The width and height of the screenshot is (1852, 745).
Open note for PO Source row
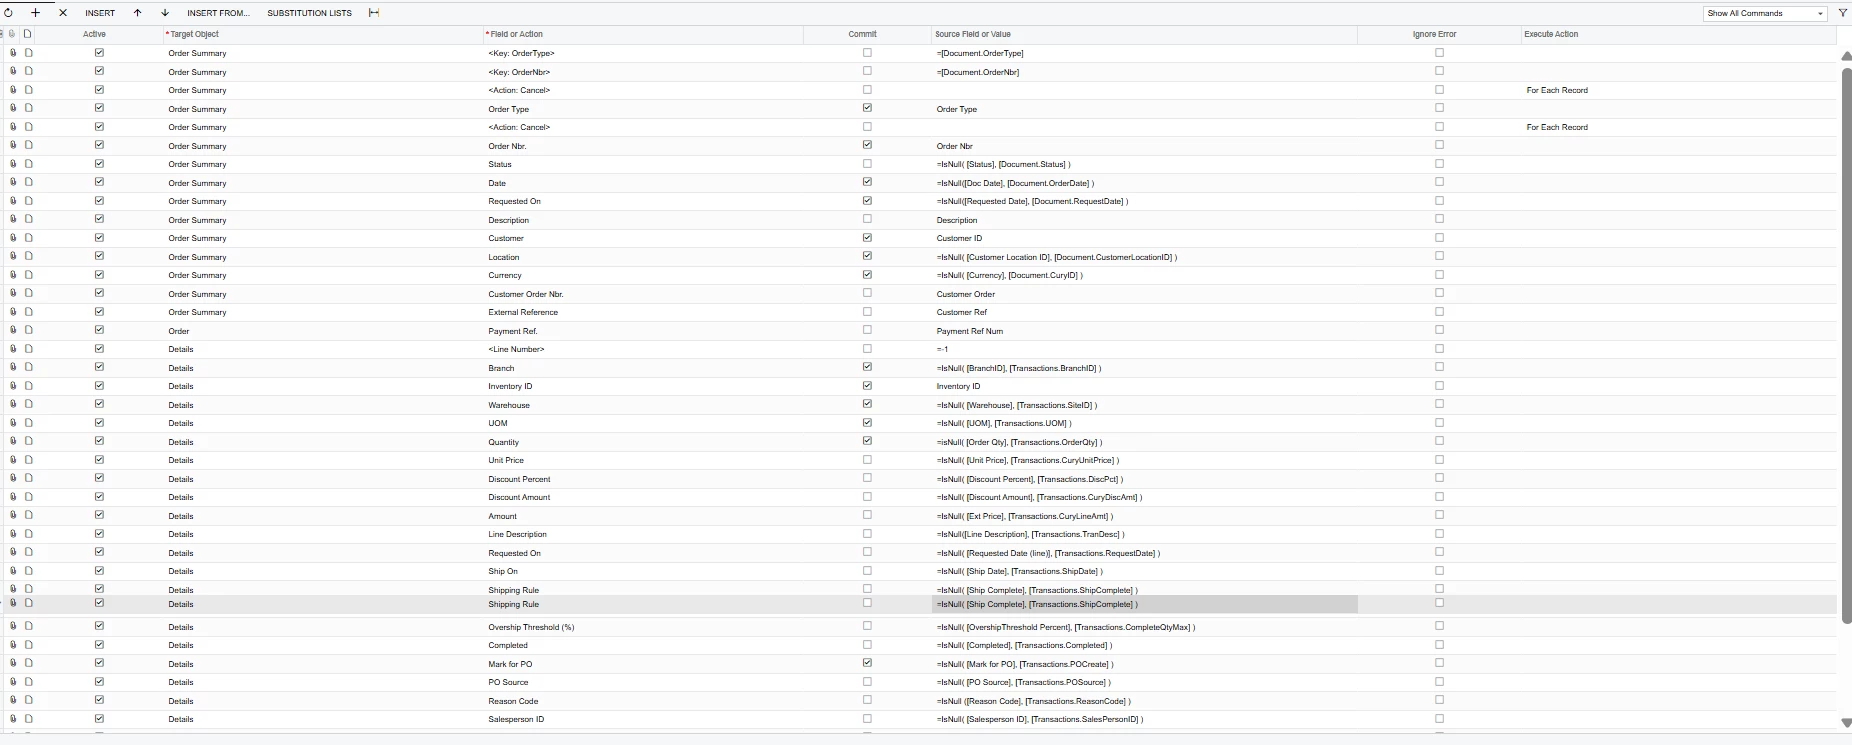coord(29,682)
